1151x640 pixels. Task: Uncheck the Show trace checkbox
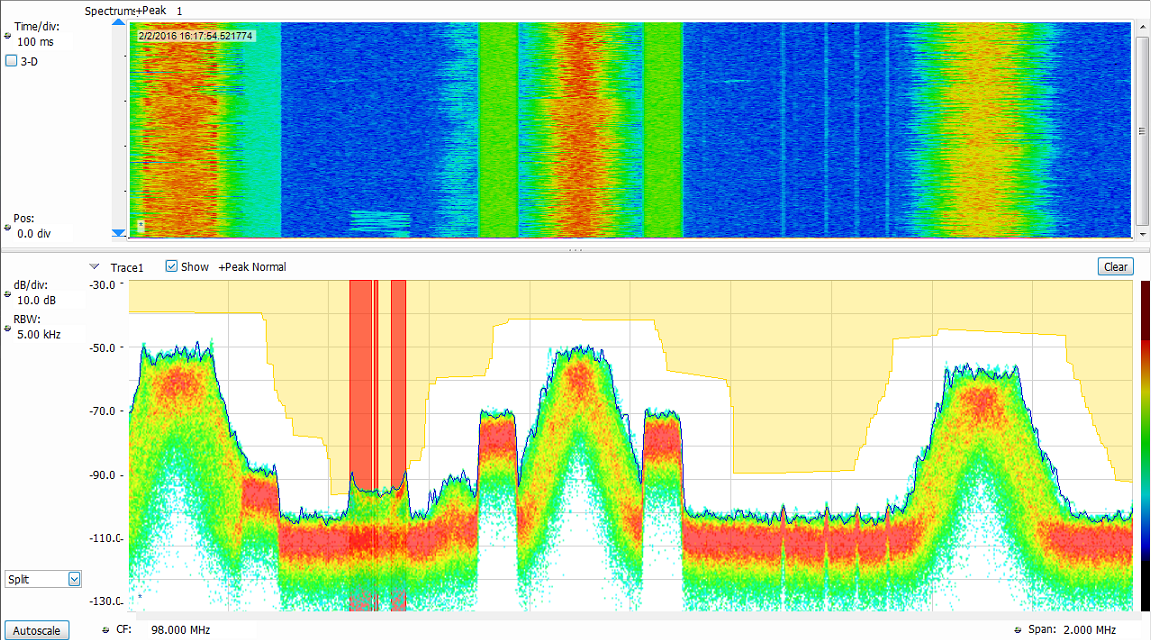pos(171,267)
